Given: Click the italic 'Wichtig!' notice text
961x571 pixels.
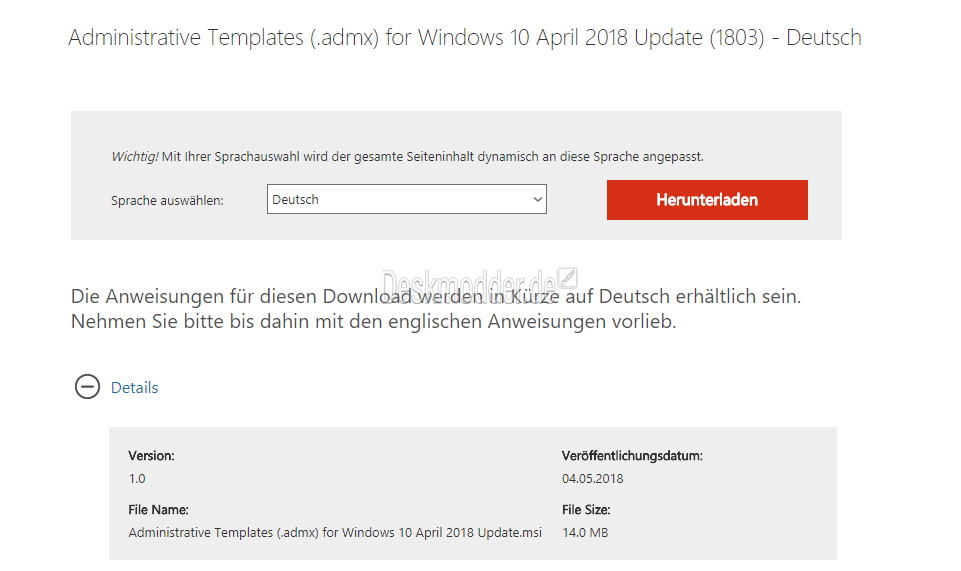Looking at the screenshot, I should tap(135, 157).
